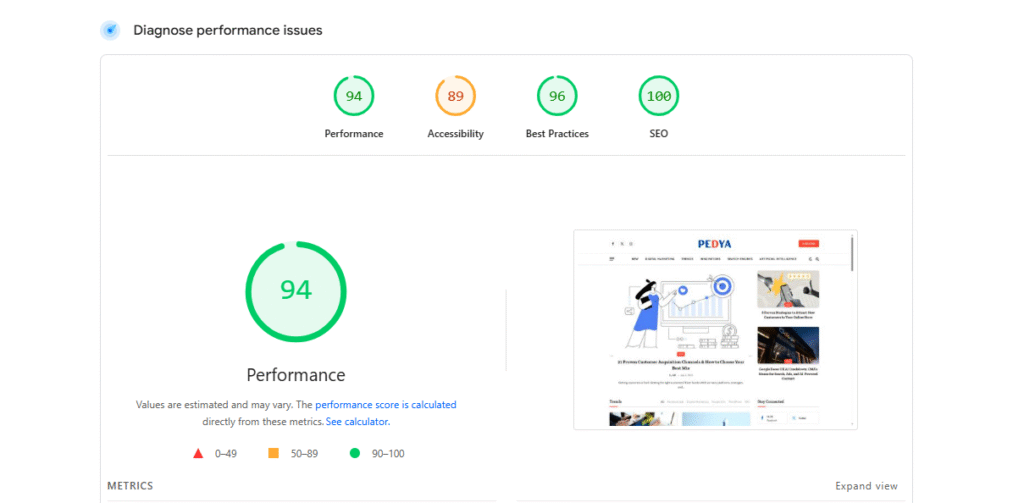Click the METRICS section heading
The image size is (1024, 503).
click(x=130, y=486)
